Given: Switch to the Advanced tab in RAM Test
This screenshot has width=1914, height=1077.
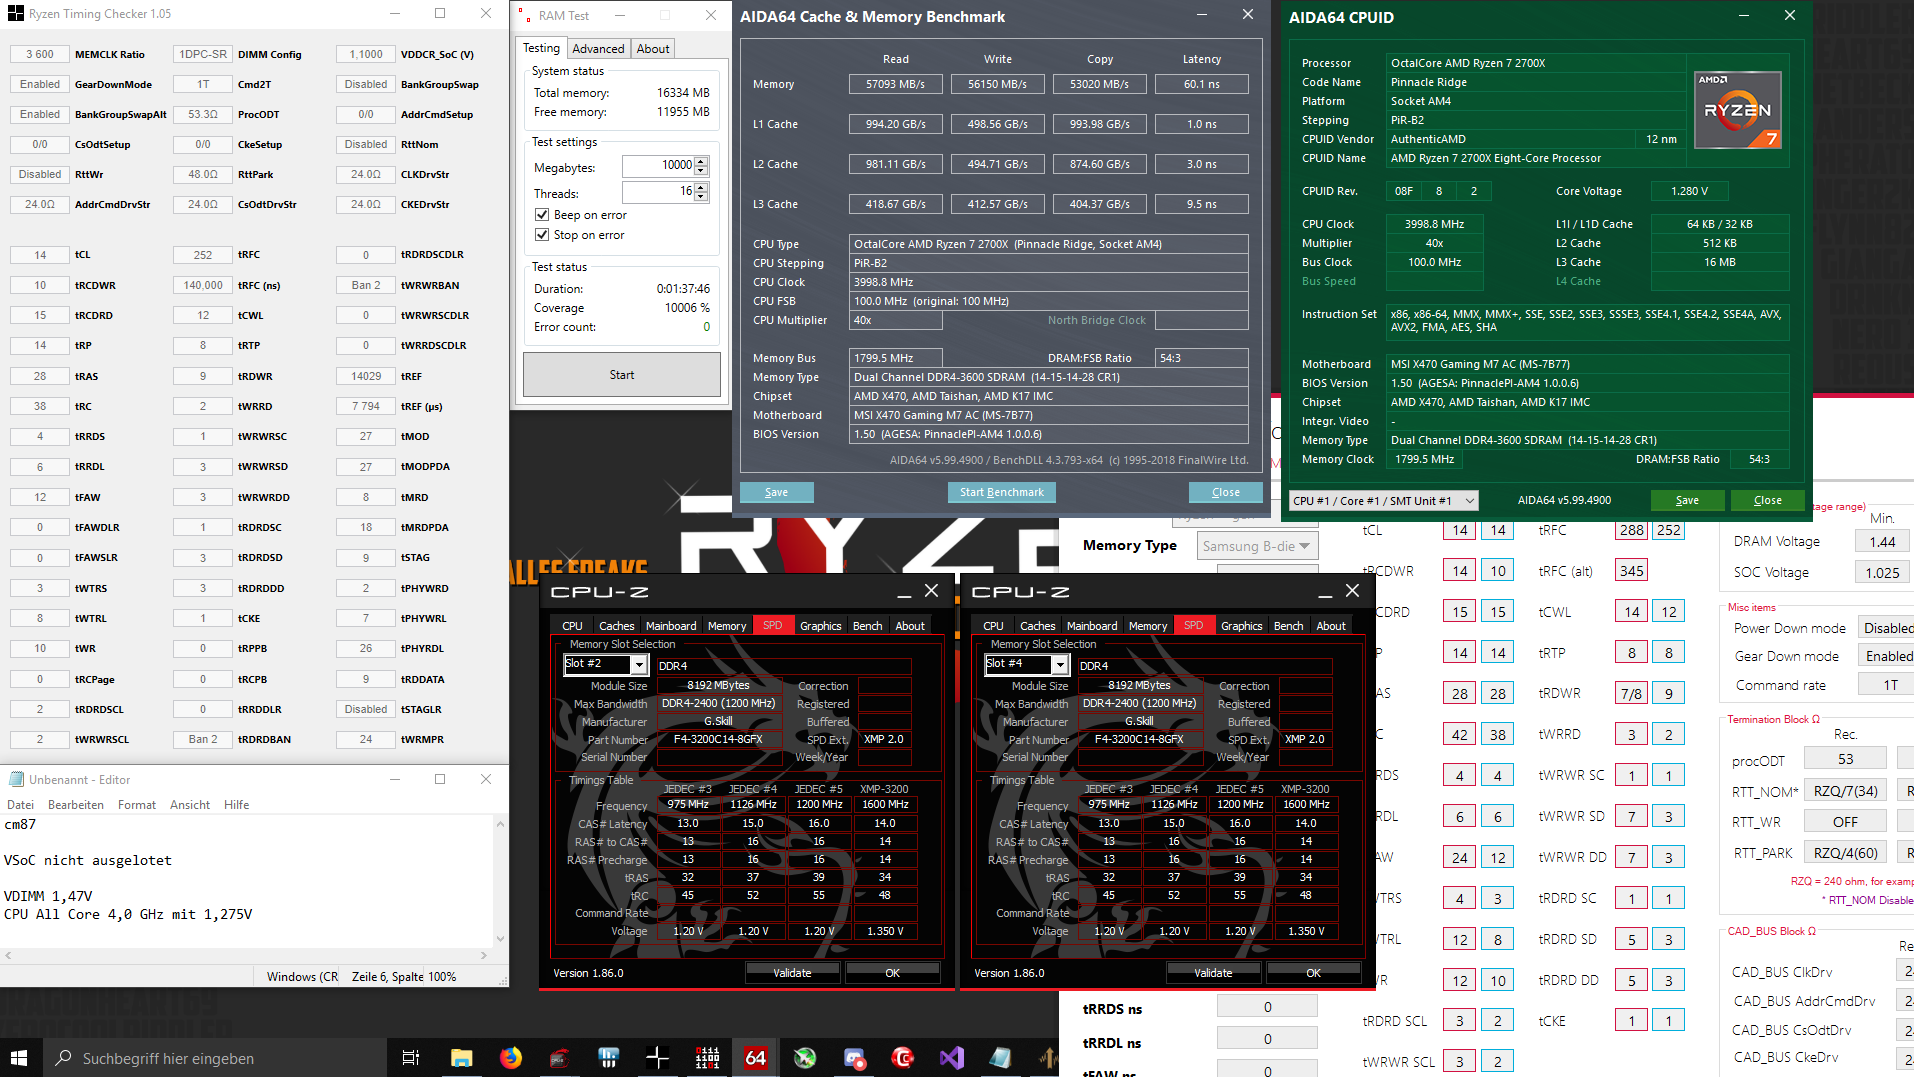Looking at the screenshot, I should tap(598, 49).
